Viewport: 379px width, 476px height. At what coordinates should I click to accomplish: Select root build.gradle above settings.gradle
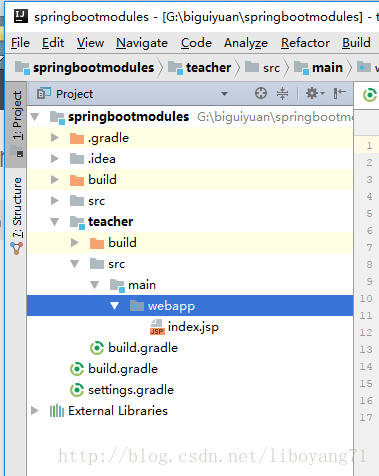pyautogui.click(x=123, y=369)
